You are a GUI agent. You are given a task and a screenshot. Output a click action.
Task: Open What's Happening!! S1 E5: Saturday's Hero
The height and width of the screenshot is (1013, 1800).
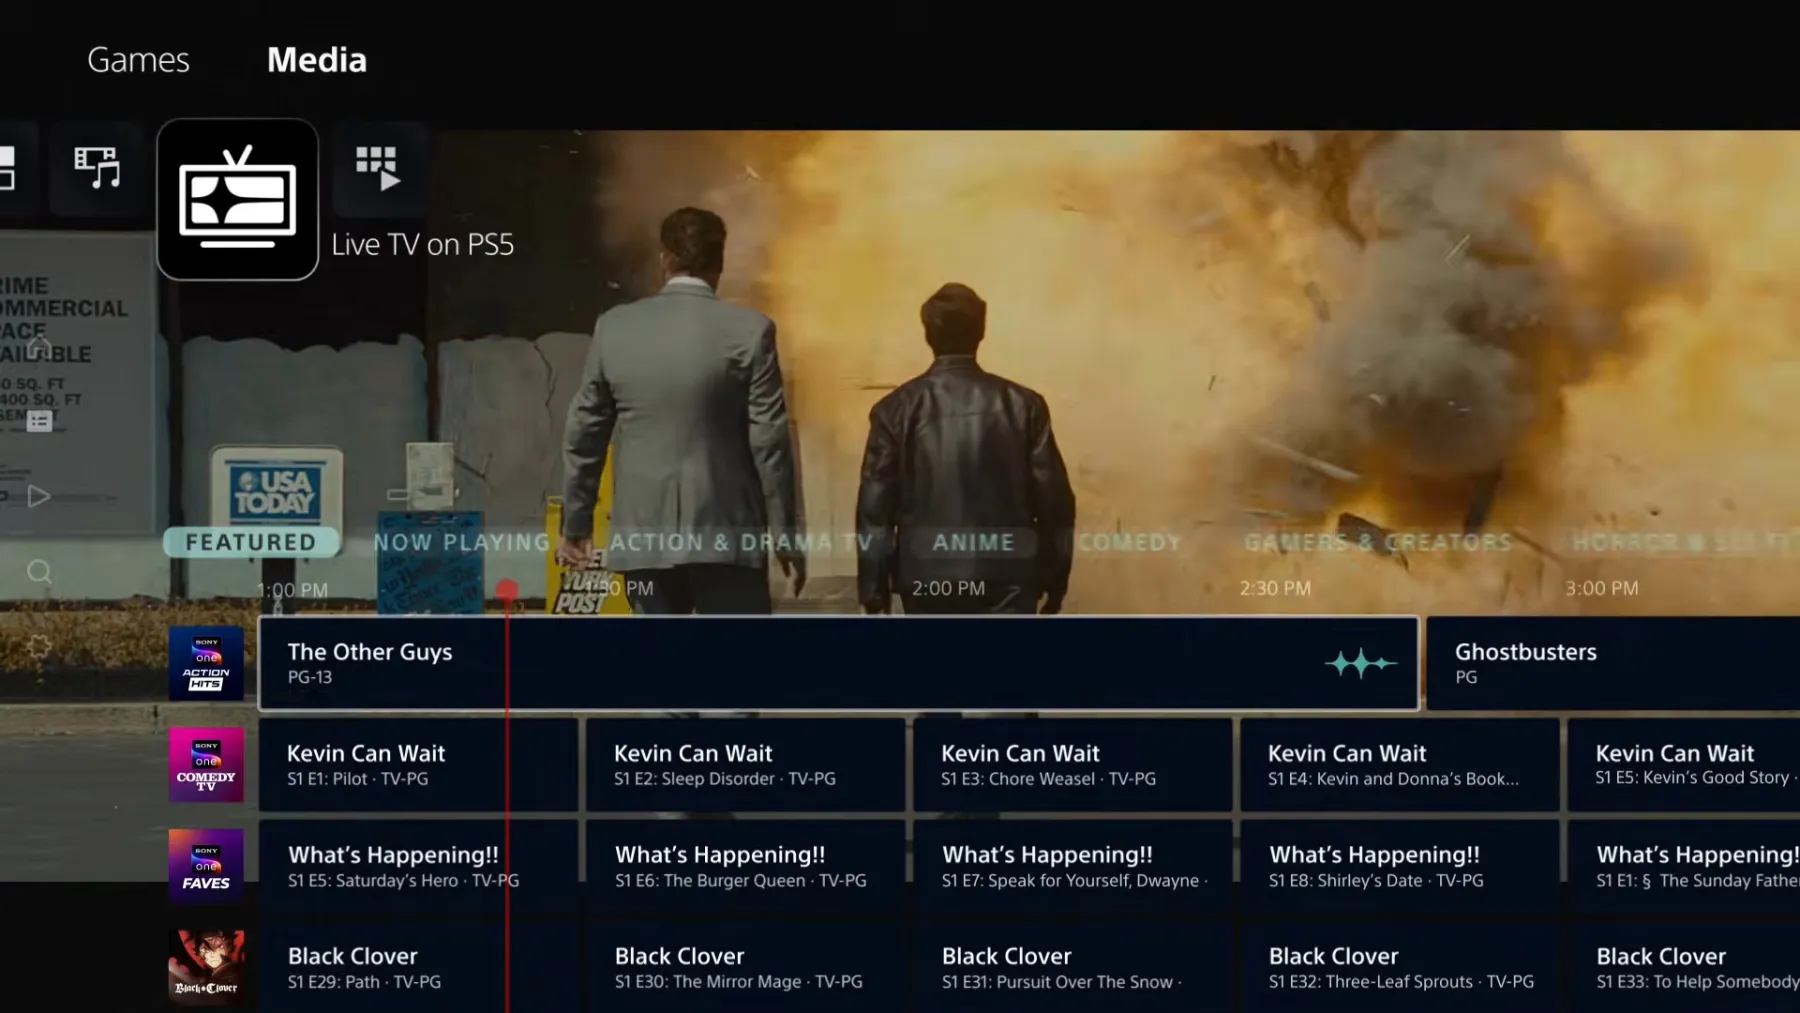418,866
